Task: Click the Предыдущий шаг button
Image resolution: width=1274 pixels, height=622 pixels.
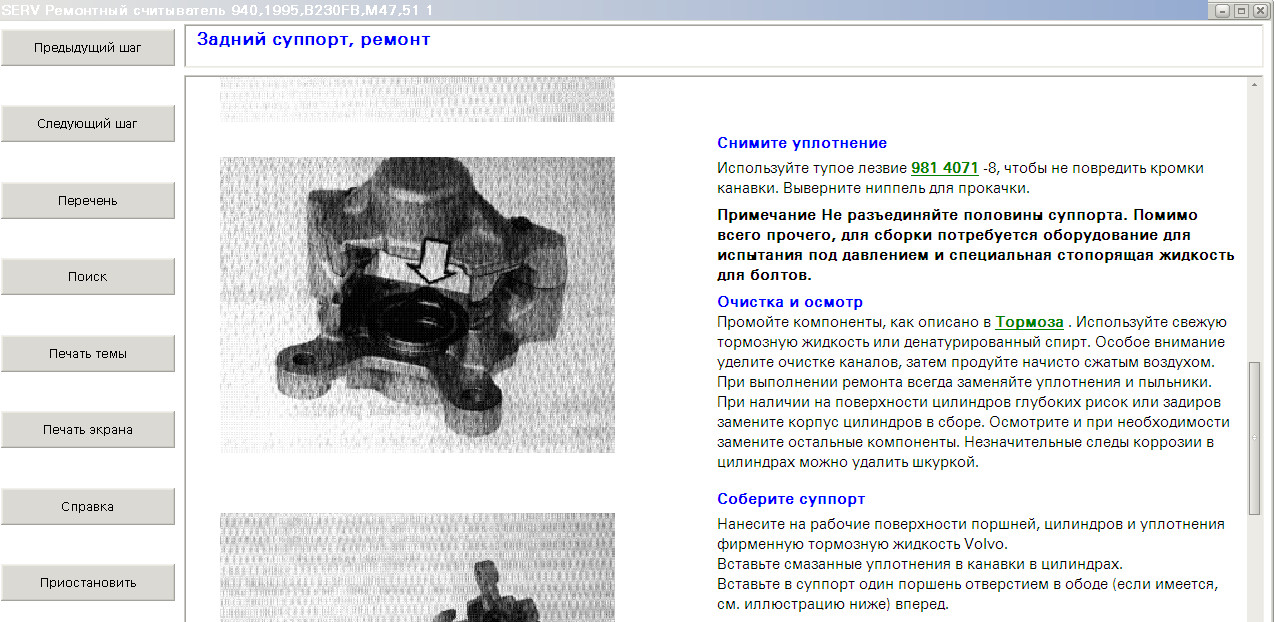Action: click(88, 48)
